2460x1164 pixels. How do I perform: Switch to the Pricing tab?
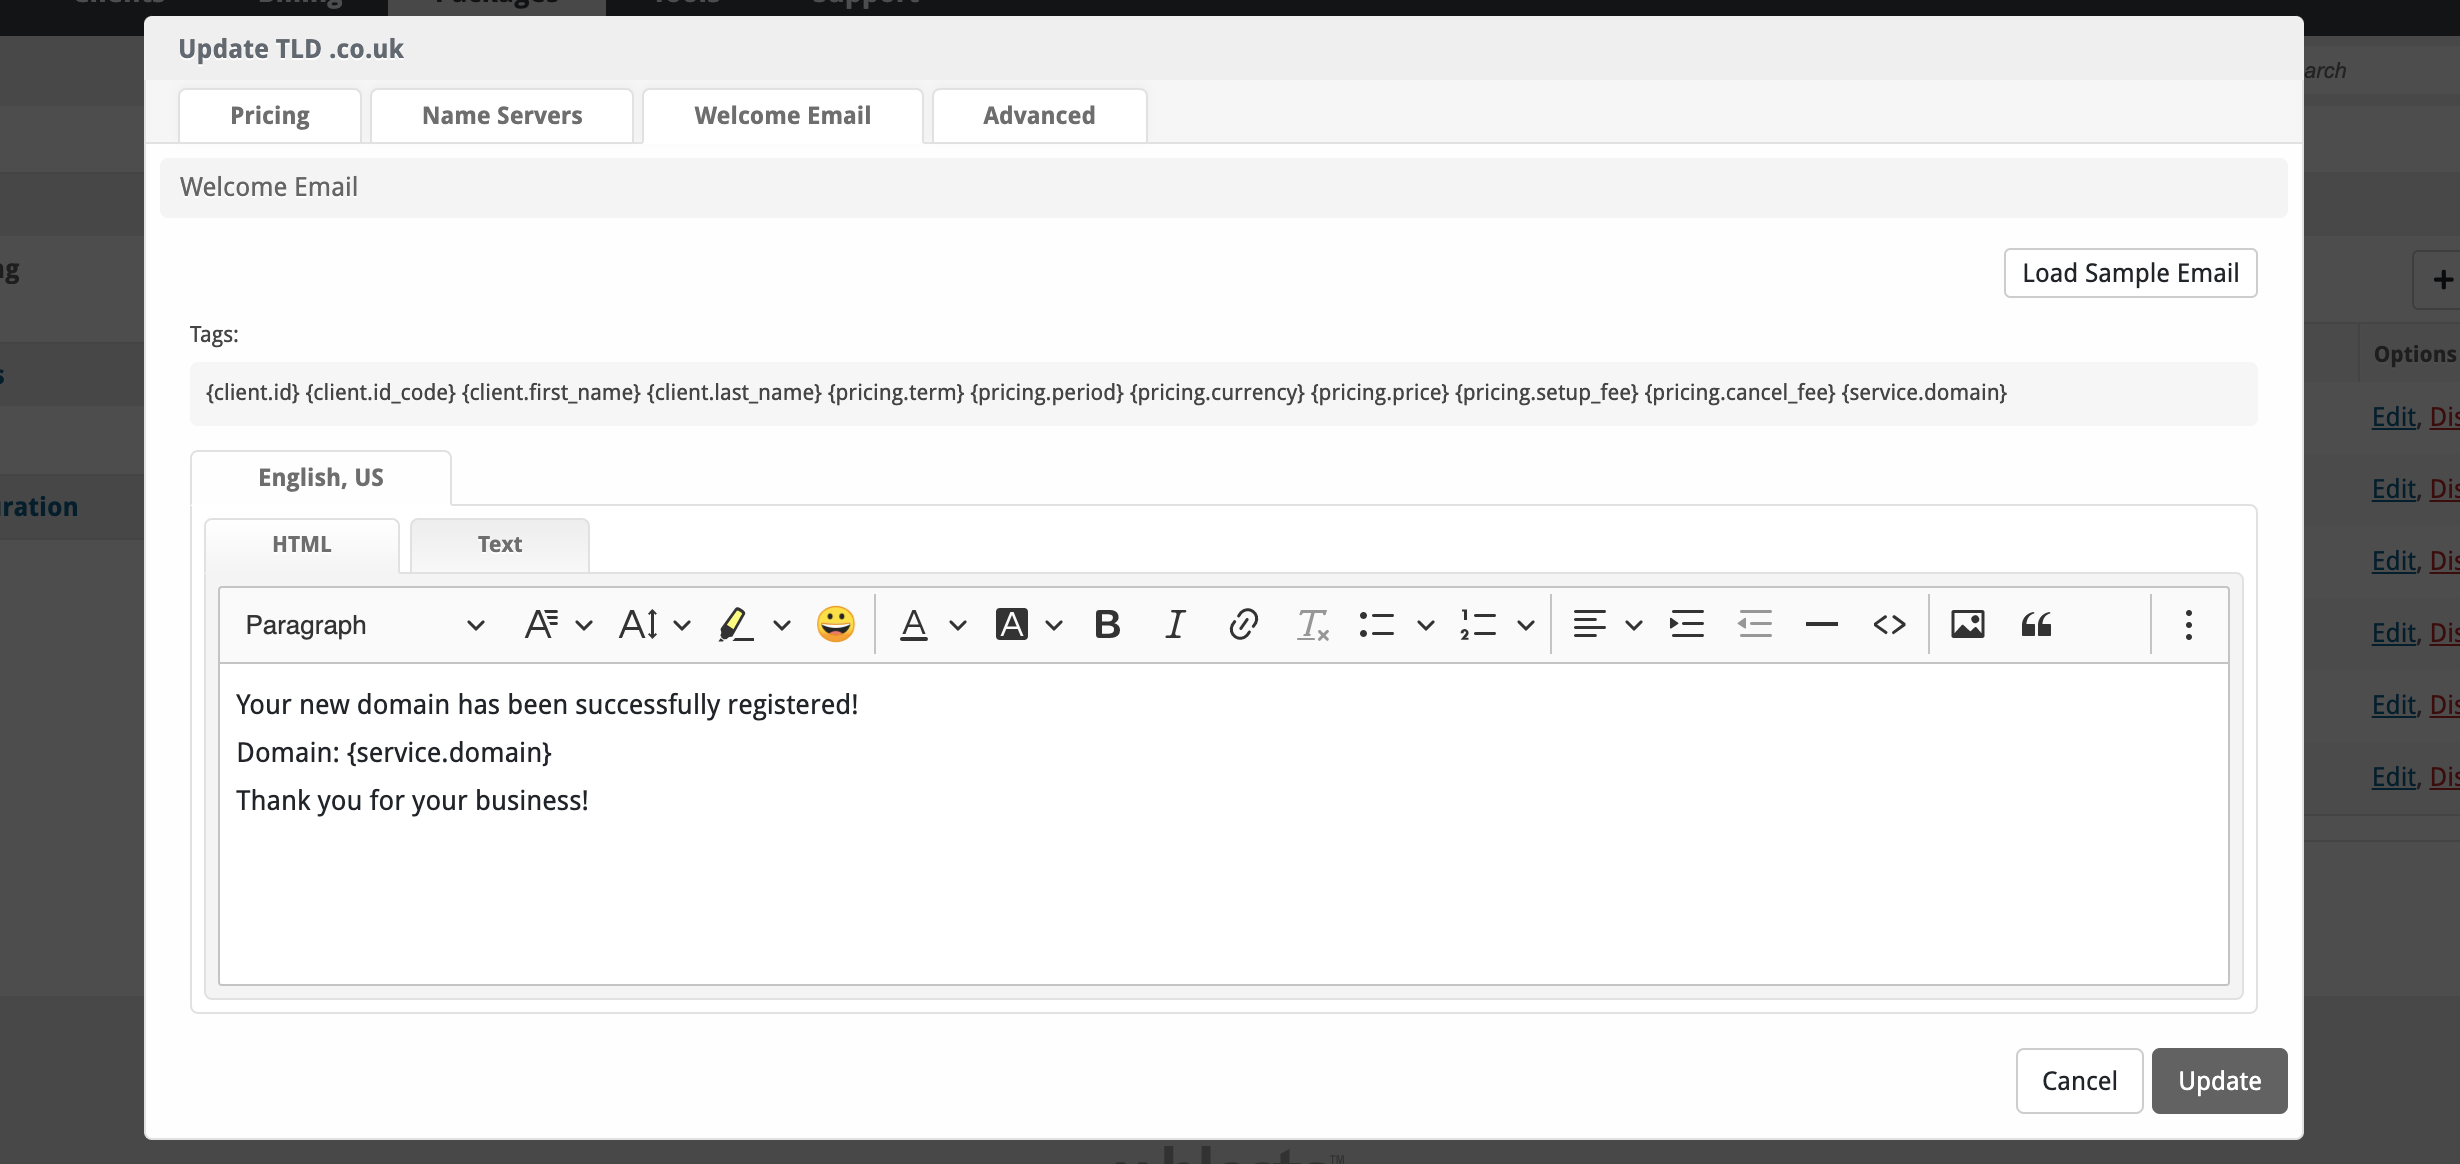tap(270, 116)
